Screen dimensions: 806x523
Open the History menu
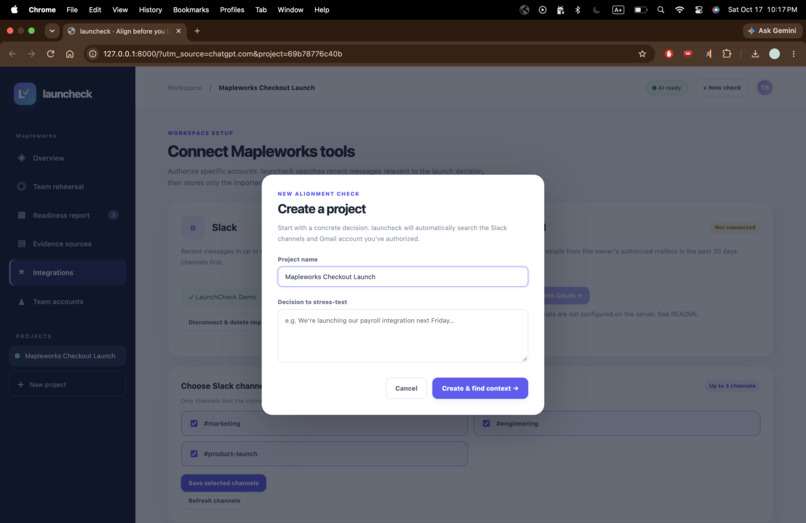click(x=150, y=10)
